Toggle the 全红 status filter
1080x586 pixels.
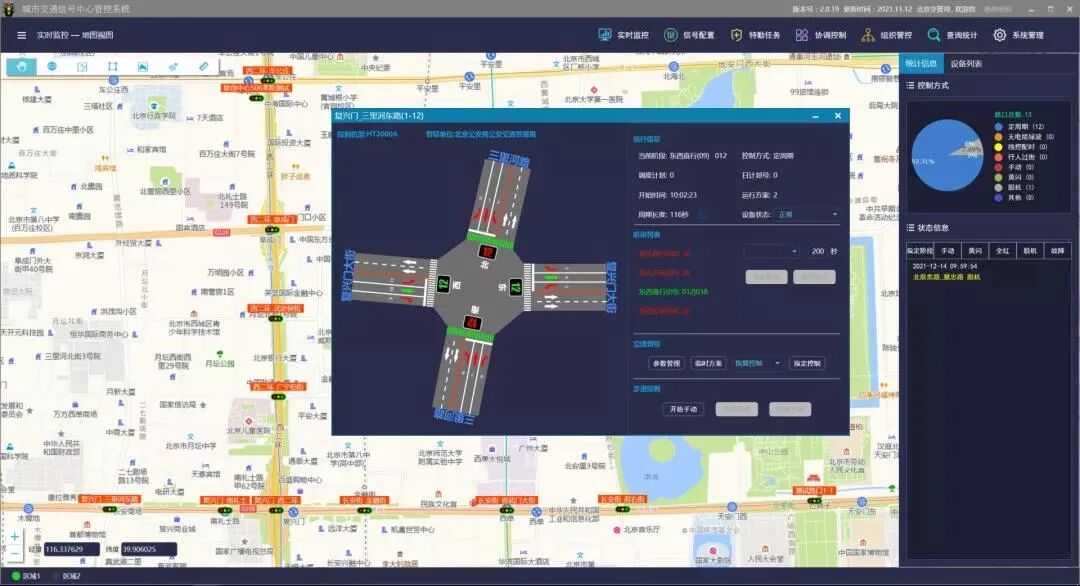[1003, 251]
